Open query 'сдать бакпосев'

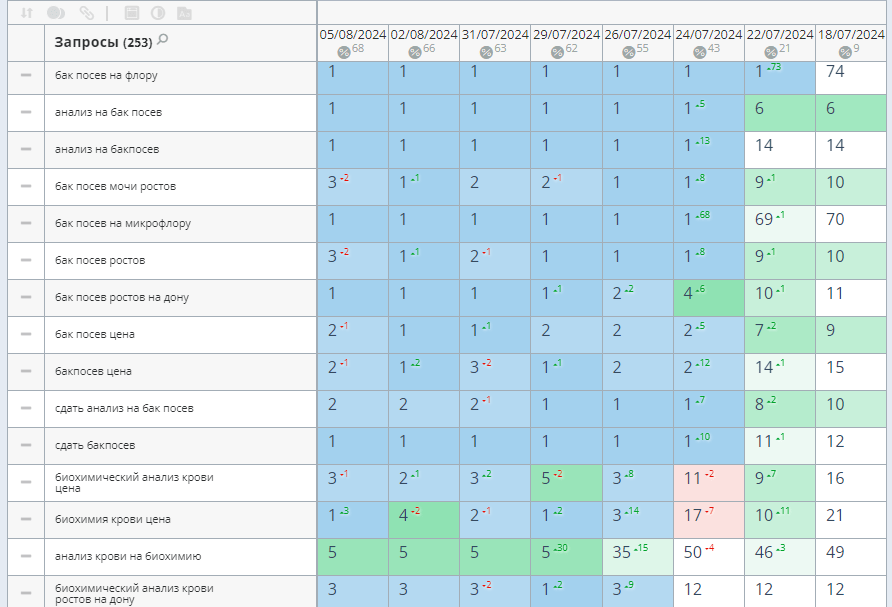[x=95, y=445]
